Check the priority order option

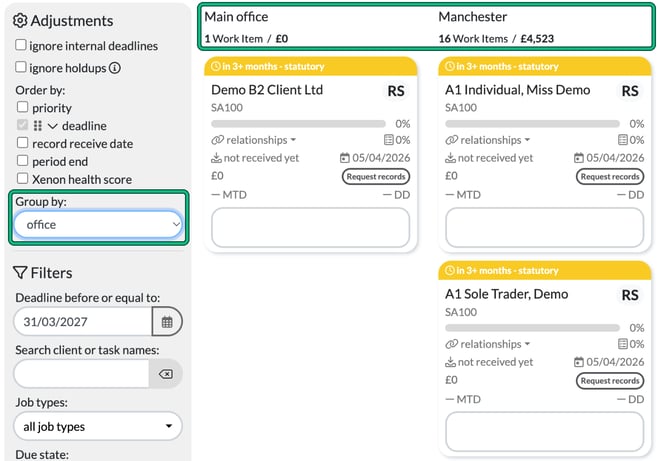point(23,107)
